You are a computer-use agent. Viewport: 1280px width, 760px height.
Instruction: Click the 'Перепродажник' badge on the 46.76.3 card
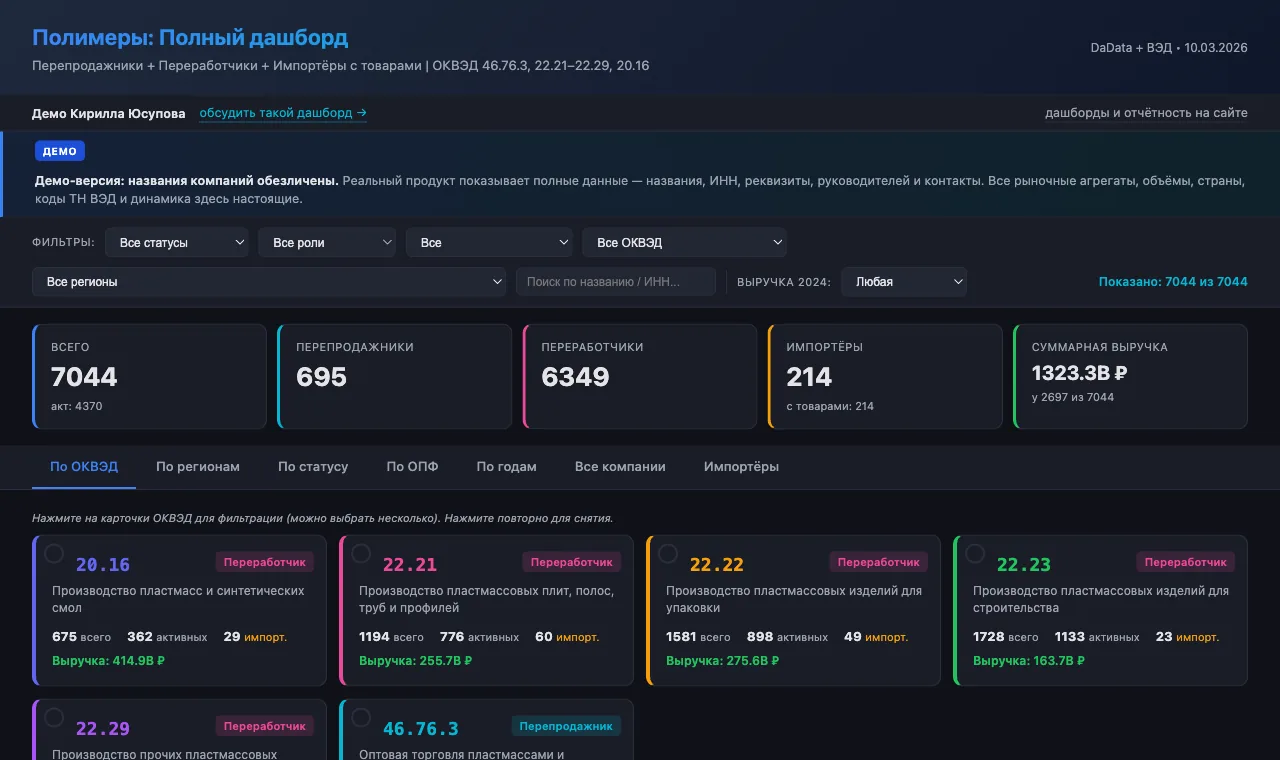coord(568,726)
